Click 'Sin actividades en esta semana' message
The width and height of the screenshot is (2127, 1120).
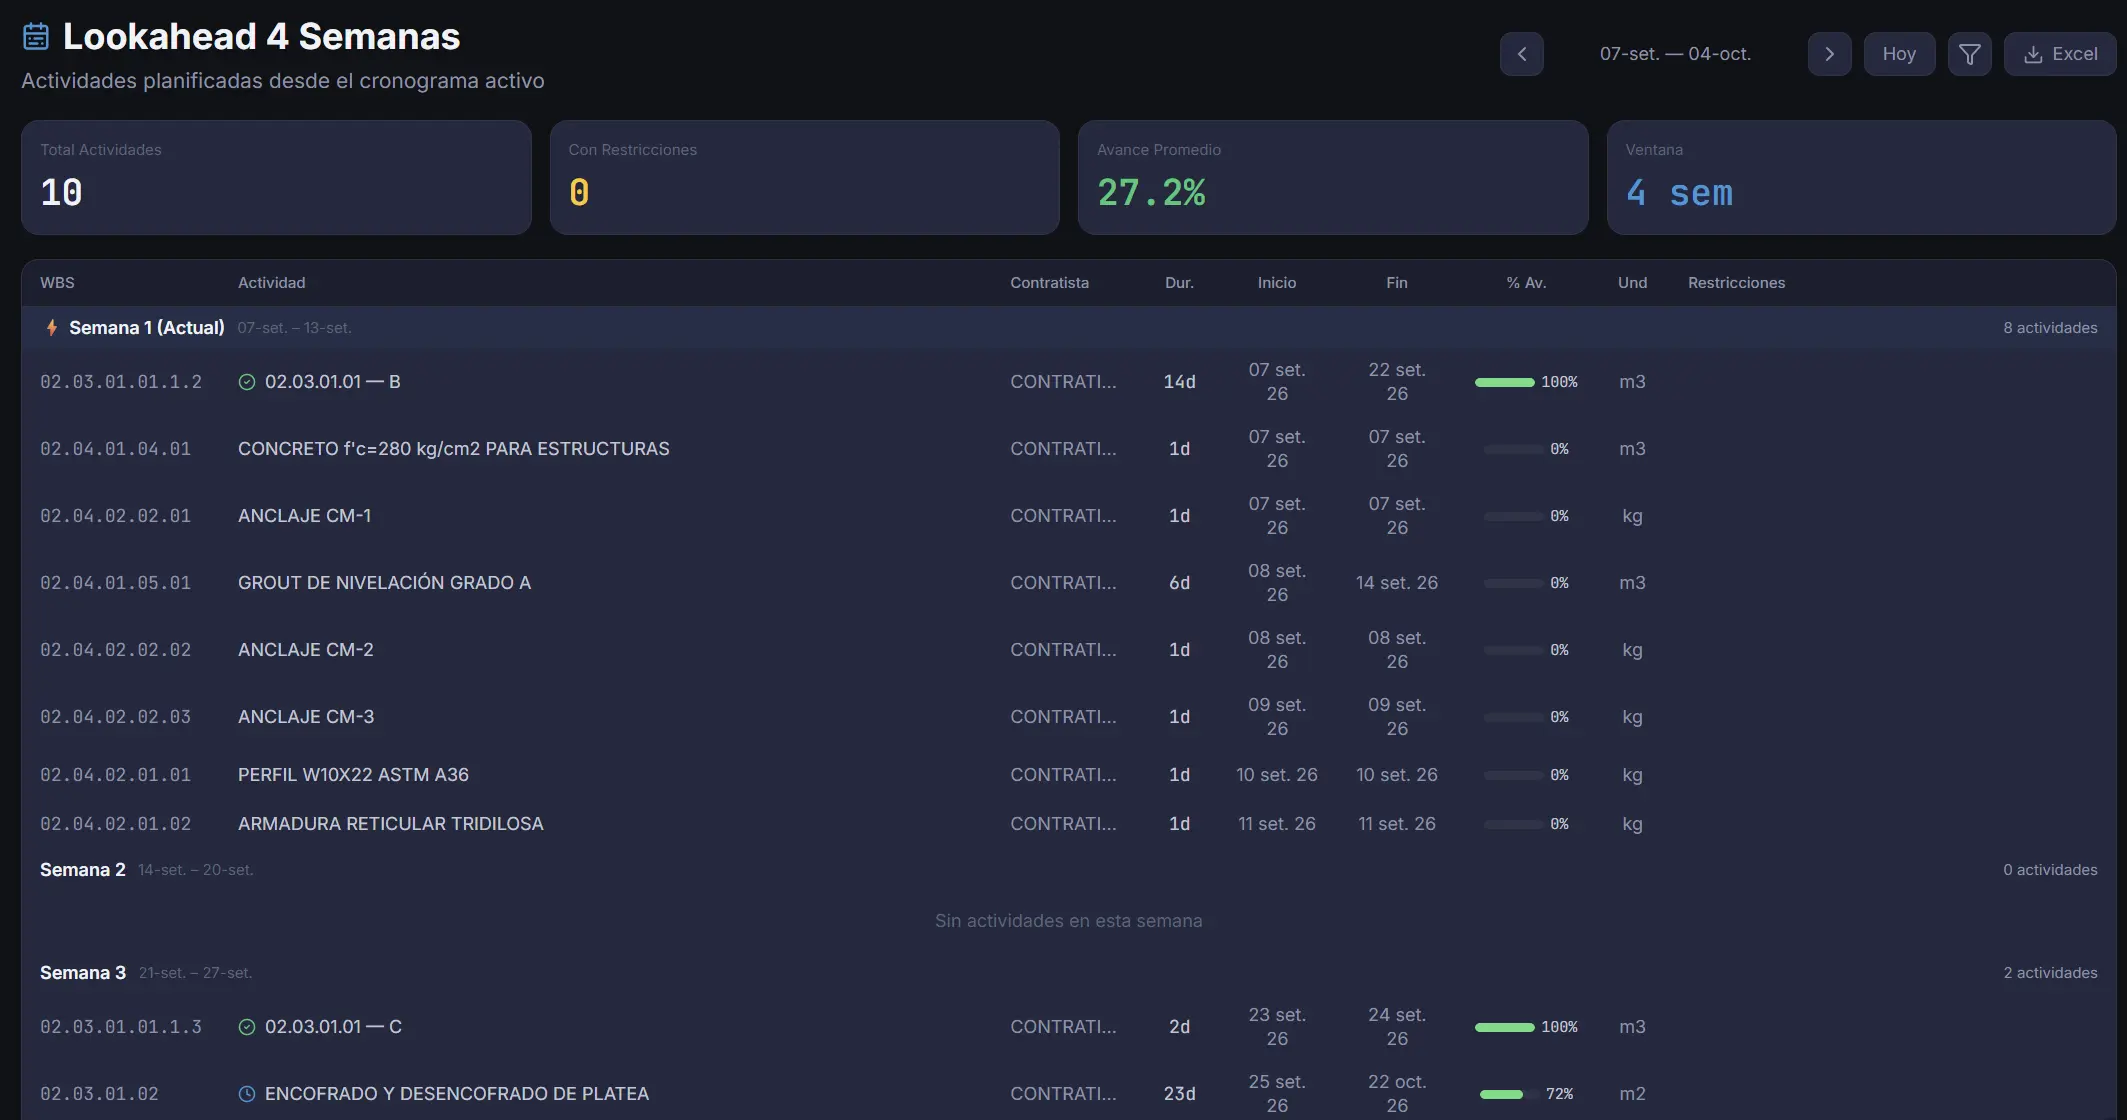[1068, 921]
